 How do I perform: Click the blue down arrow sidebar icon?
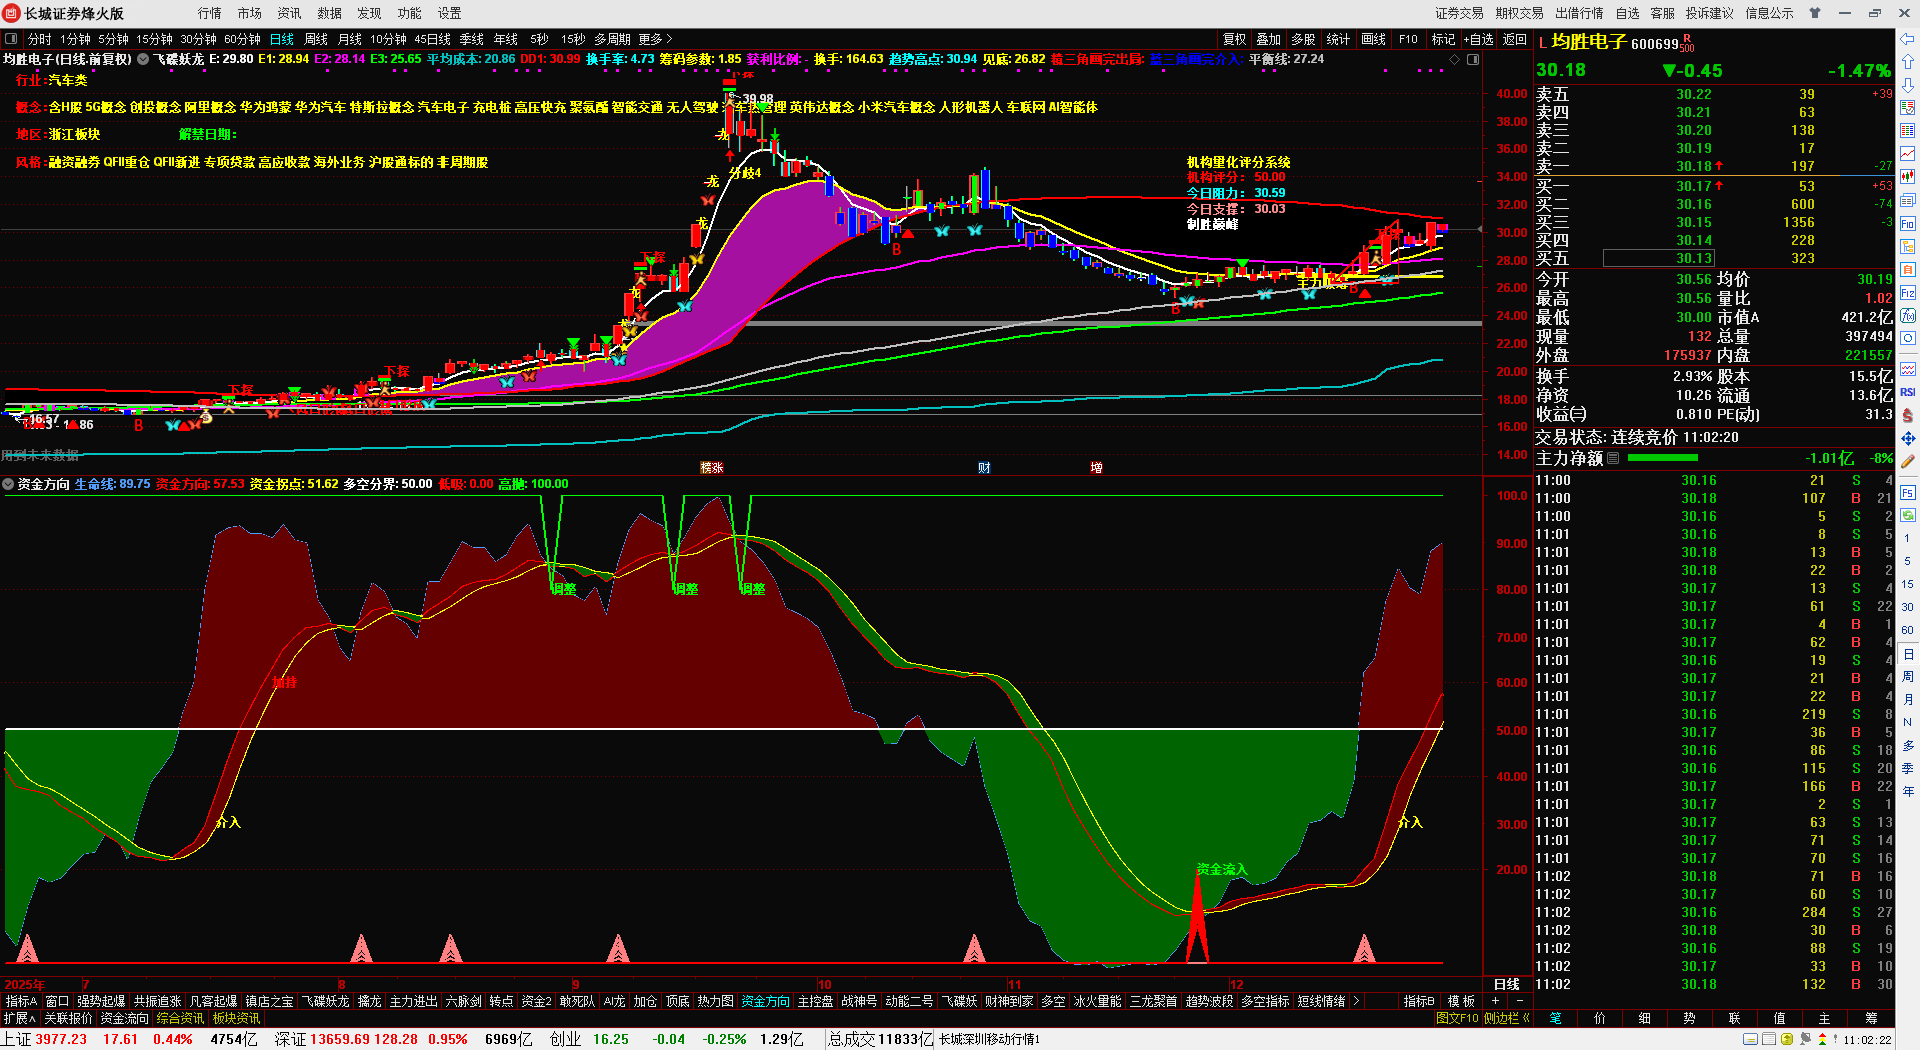pos(1908,83)
